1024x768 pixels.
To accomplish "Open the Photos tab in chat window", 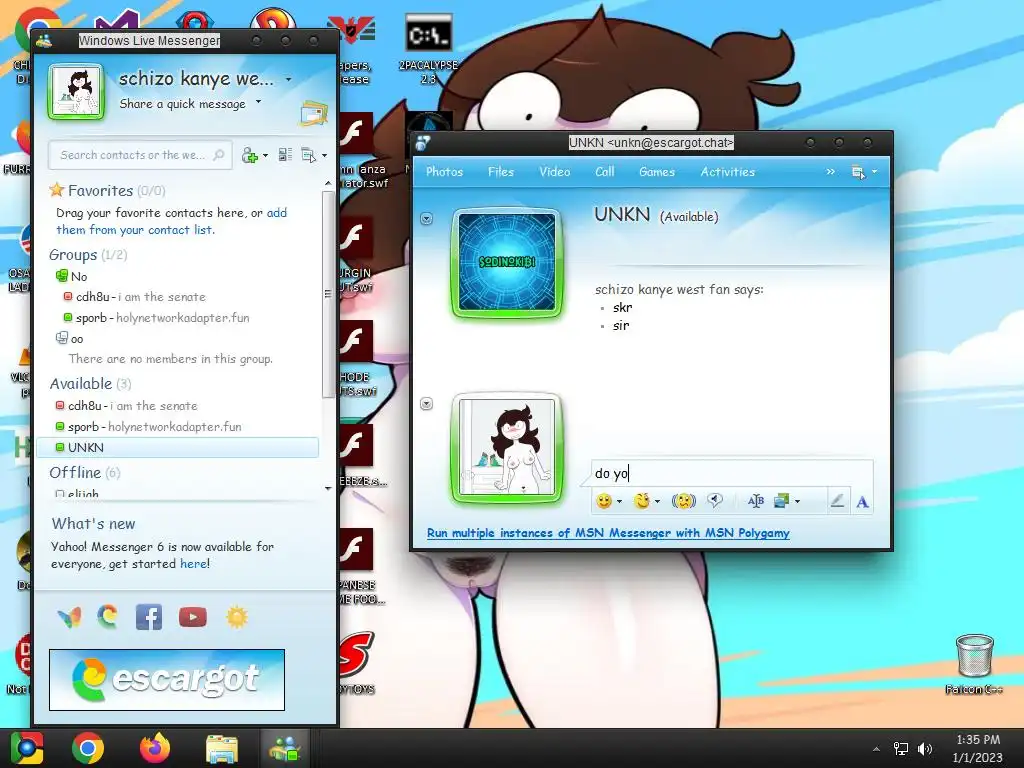I will (x=444, y=172).
